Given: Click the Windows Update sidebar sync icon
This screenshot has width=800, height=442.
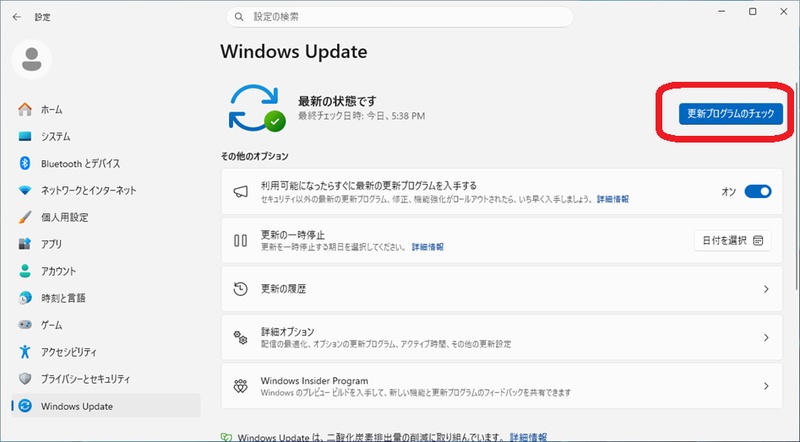Looking at the screenshot, I should tap(25, 406).
